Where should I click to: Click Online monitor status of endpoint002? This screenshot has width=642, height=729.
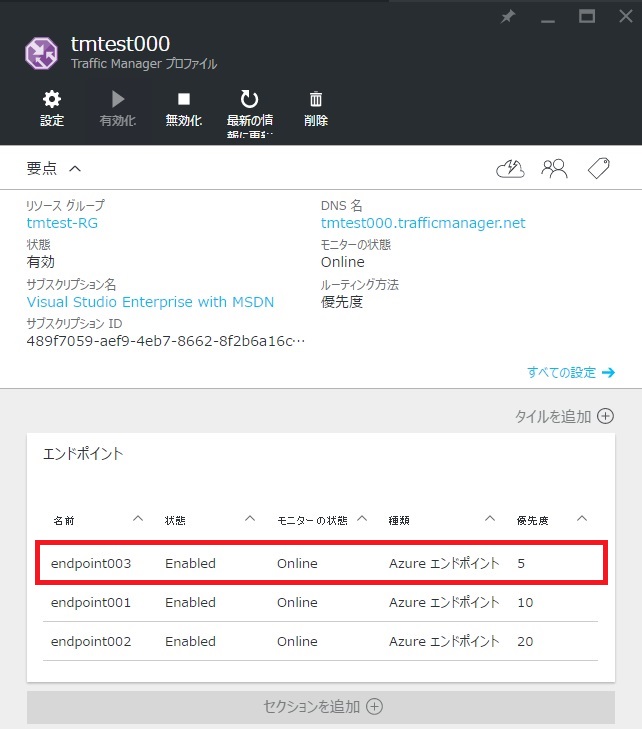point(298,642)
